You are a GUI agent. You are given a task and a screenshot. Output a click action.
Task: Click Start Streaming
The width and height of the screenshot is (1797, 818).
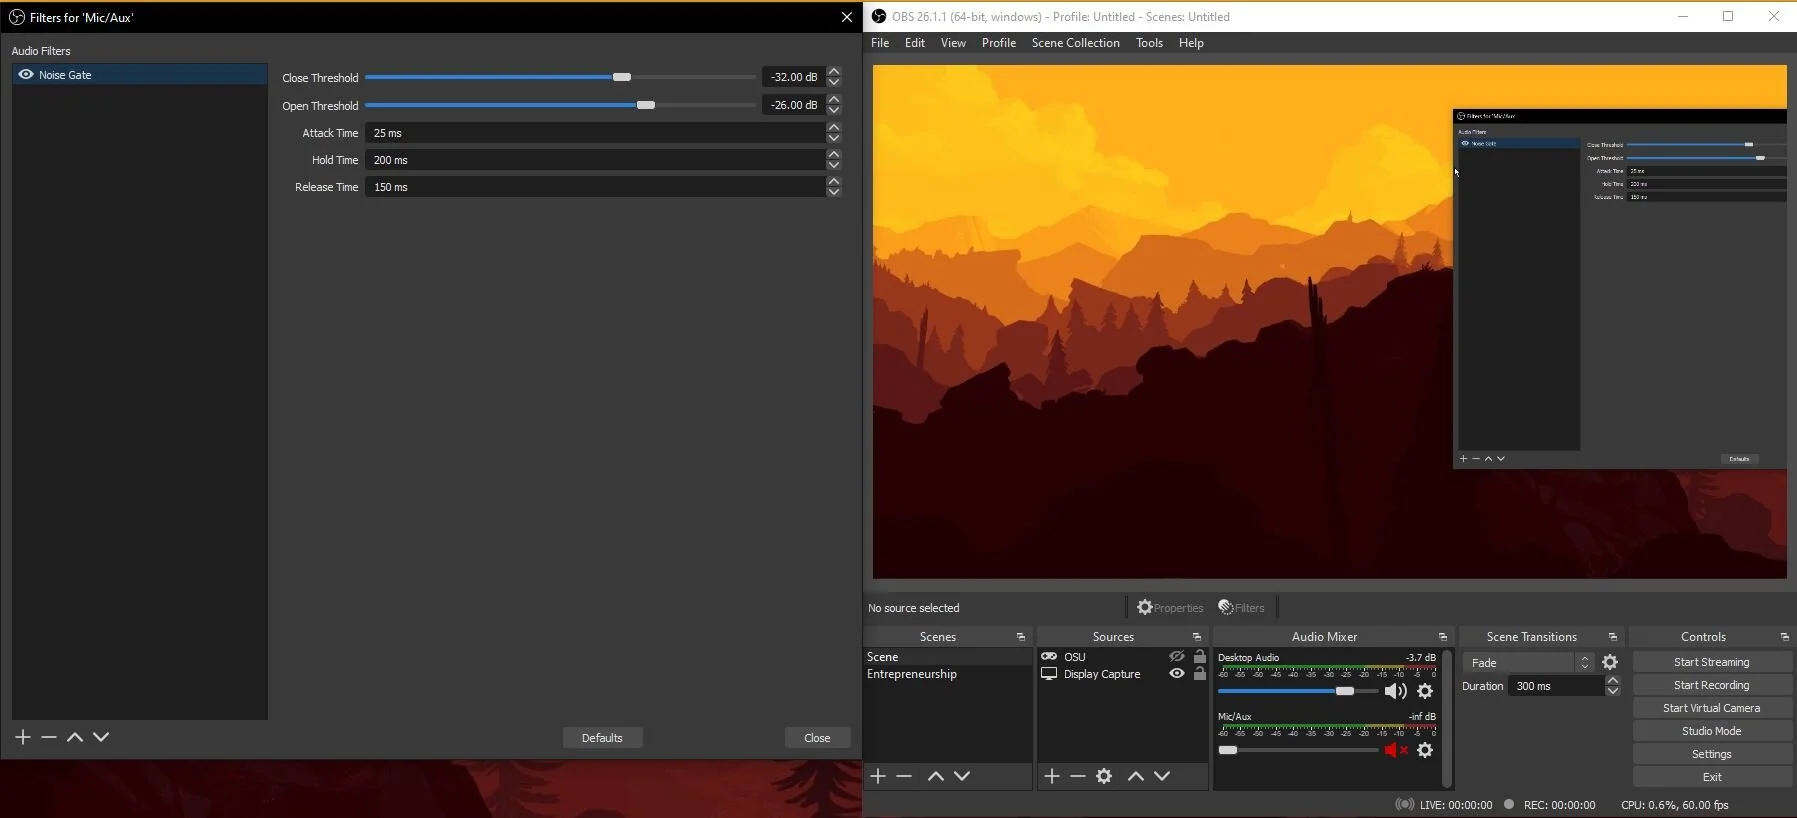point(1712,662)
